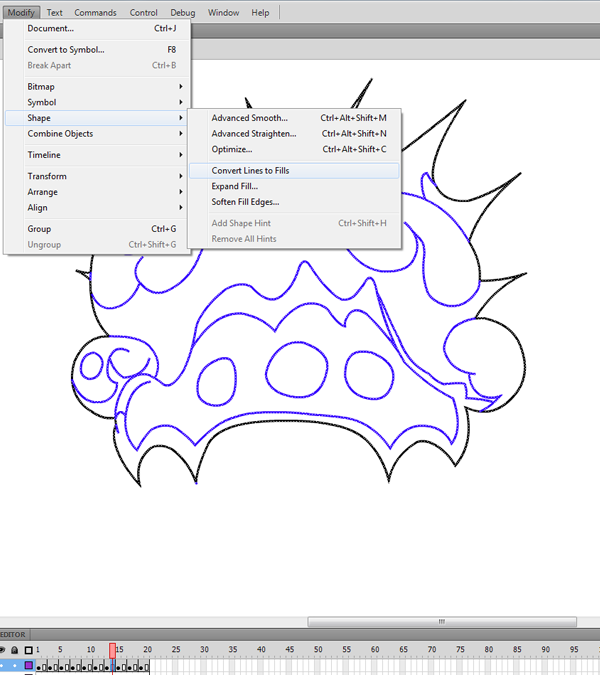This screenshot has height=675, width=600.
Task: Expand the Combine Objects submenu
Action: (97, 133)
